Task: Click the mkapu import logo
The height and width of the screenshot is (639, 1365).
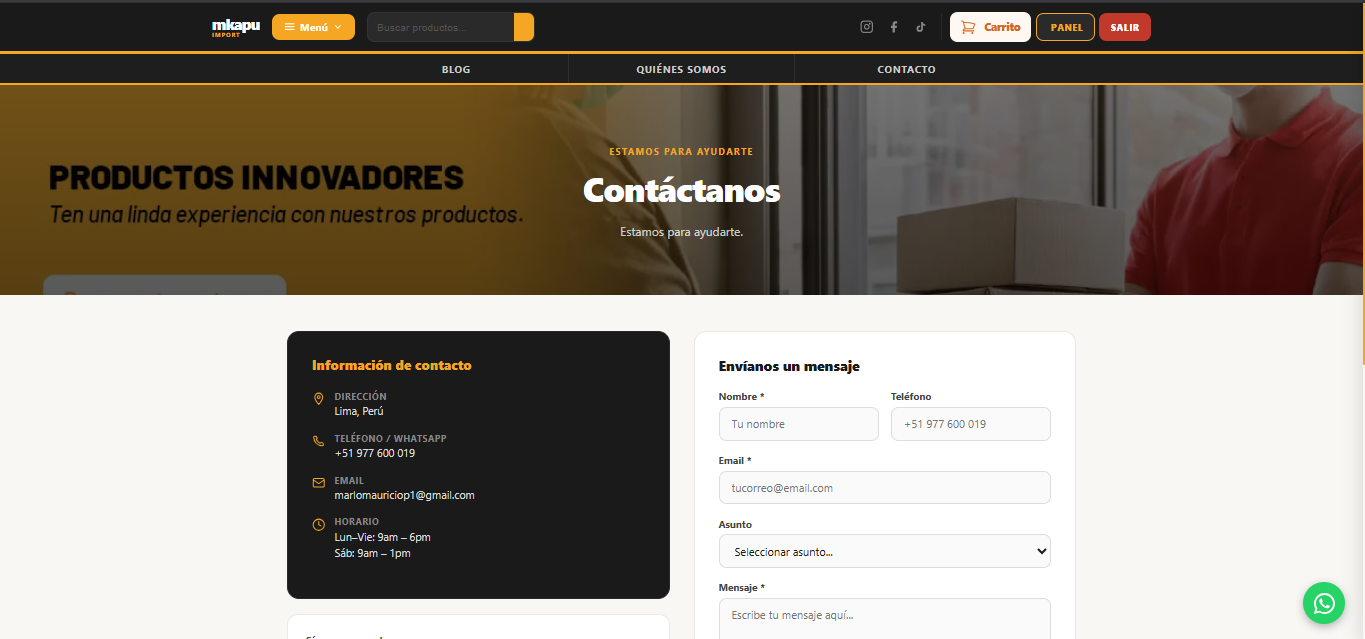Action: (236, 27)
